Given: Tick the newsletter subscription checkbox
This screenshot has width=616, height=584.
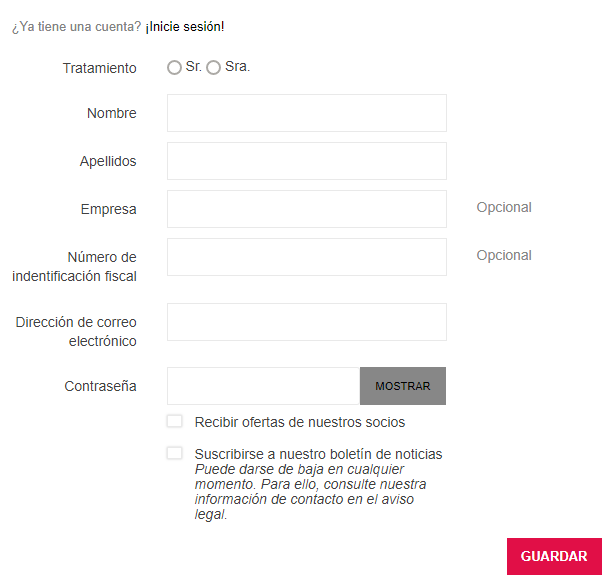Looking at the screenshot, I should (x=175, y=453).
